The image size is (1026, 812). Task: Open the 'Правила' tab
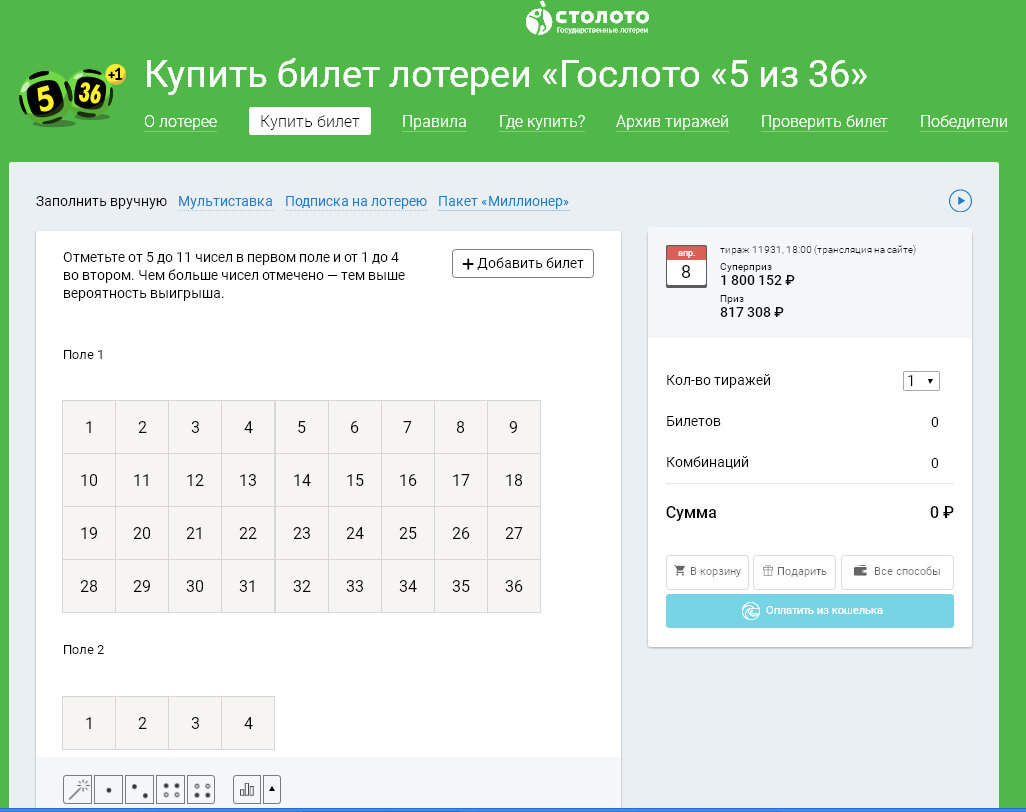click(x=434, y=122)
